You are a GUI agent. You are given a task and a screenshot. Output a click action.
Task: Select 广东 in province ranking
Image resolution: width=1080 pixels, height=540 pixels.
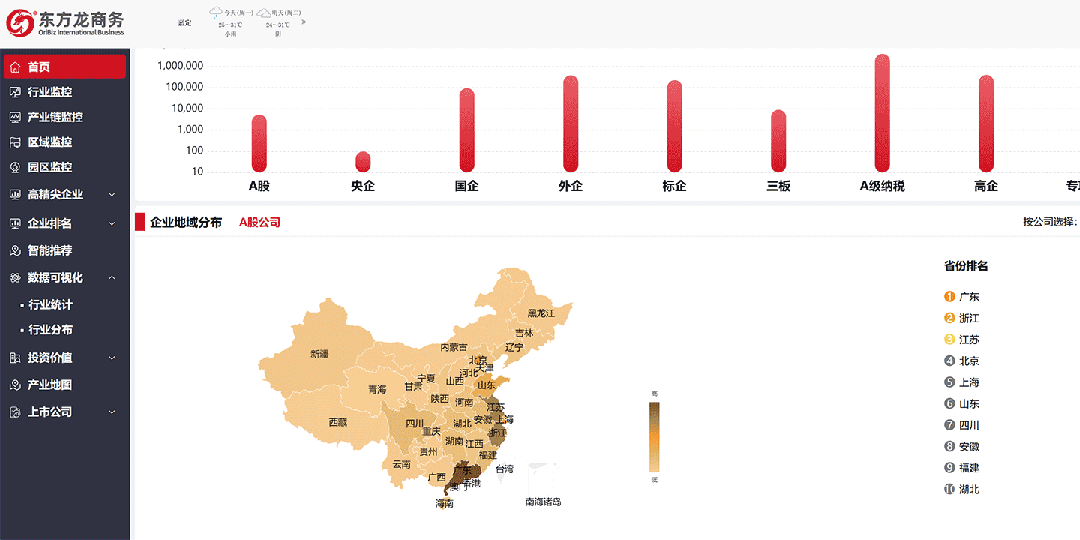(968, 297)
